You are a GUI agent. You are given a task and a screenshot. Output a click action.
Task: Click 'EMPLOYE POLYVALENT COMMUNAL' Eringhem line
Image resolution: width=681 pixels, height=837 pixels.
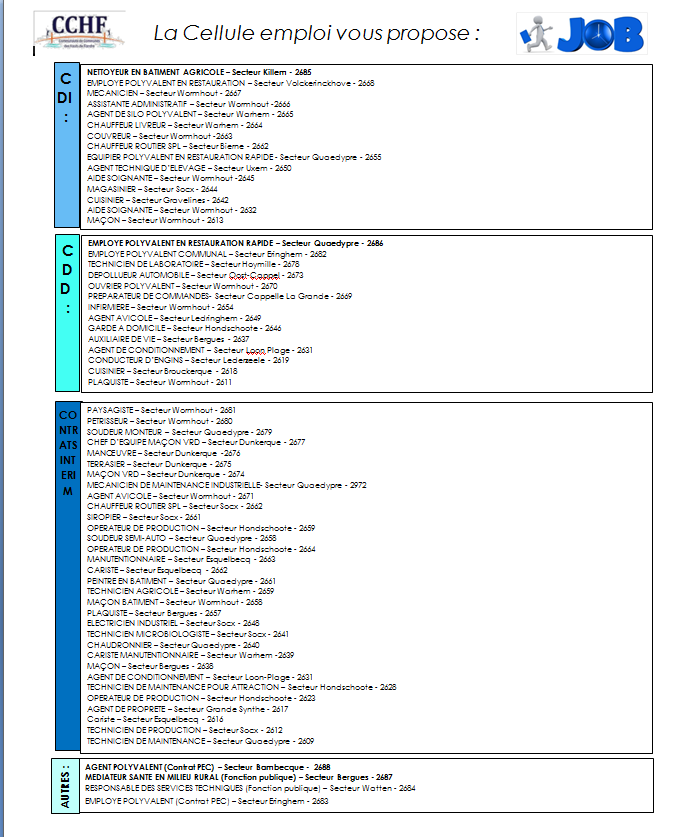207,255
